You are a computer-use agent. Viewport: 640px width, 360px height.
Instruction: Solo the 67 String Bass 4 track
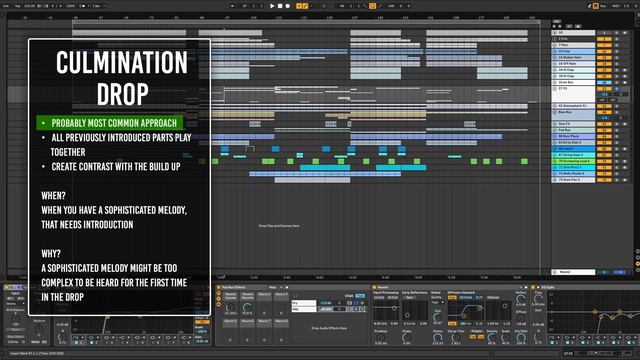pos(617,155)
